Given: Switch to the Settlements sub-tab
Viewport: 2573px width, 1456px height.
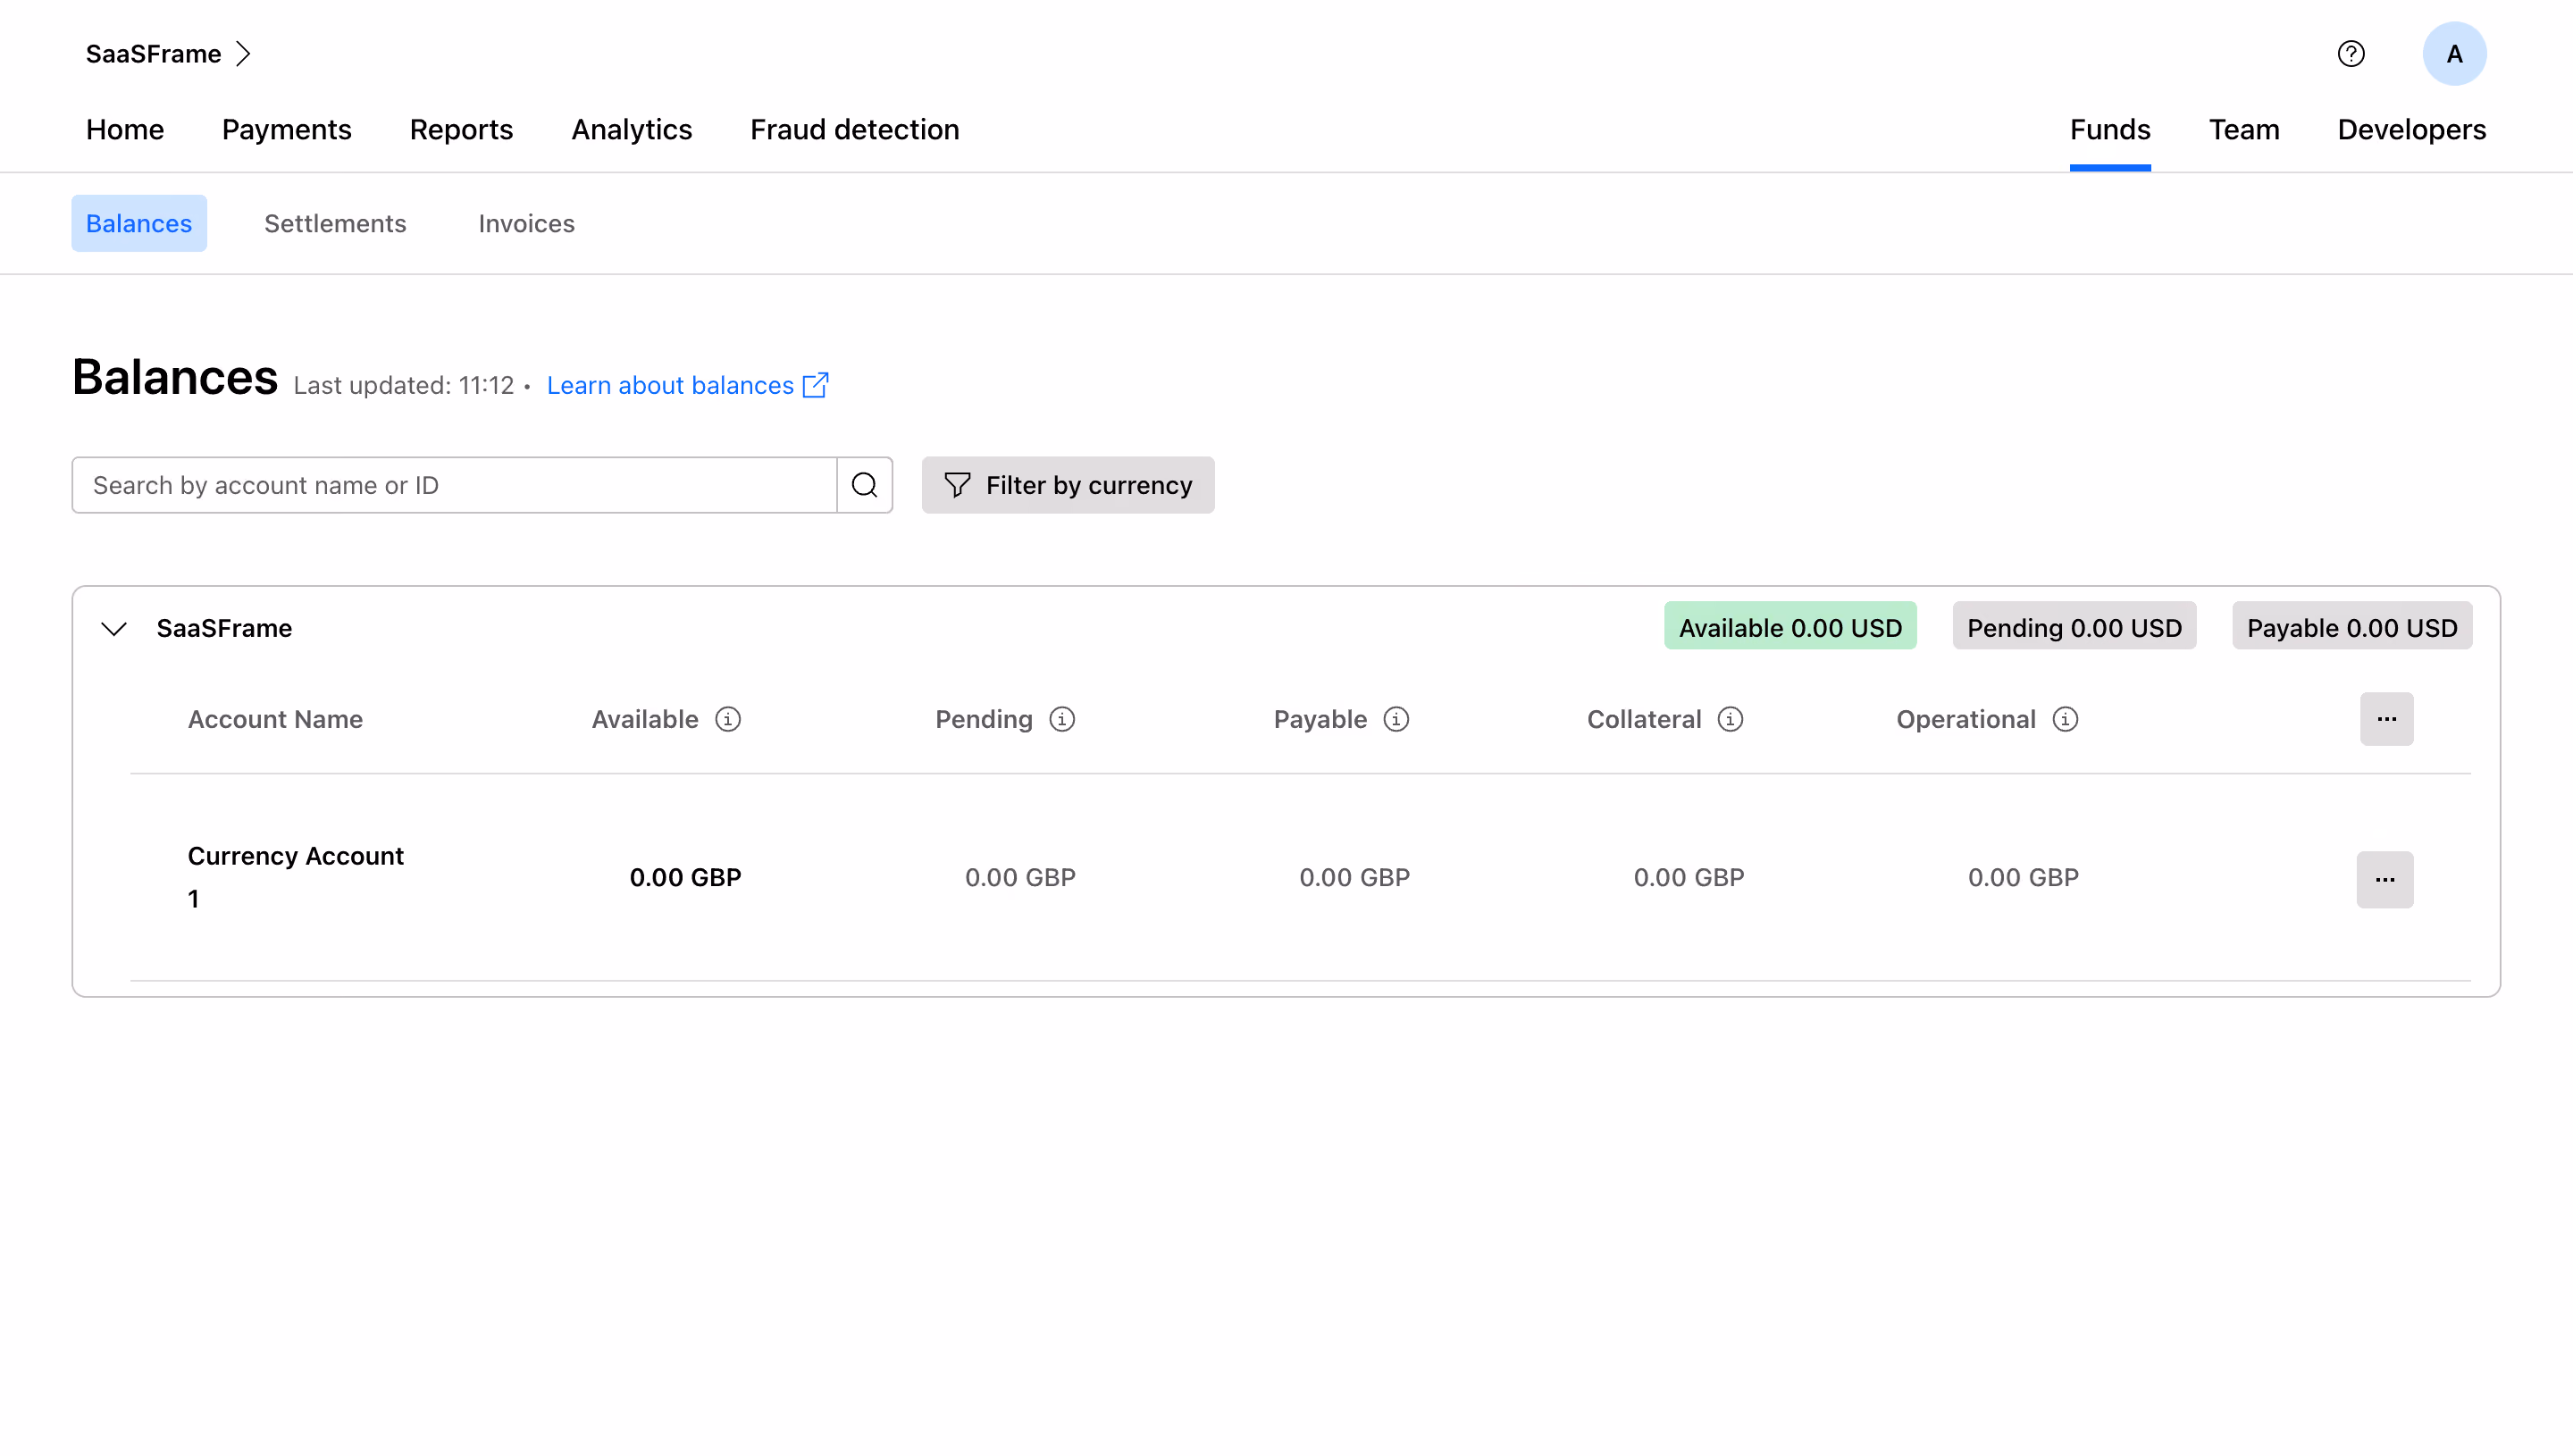Looking at the screenshot, I should [x=335, y=223].
